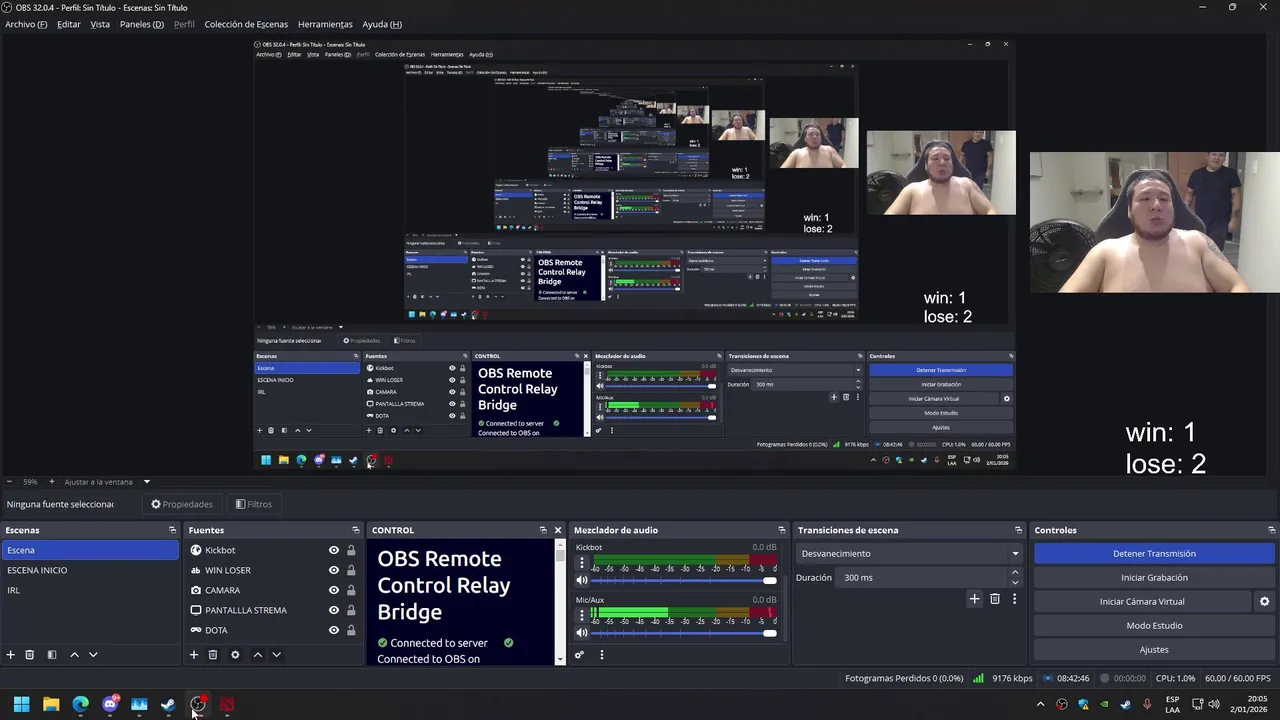Move the selected scene up

(74, 655)
